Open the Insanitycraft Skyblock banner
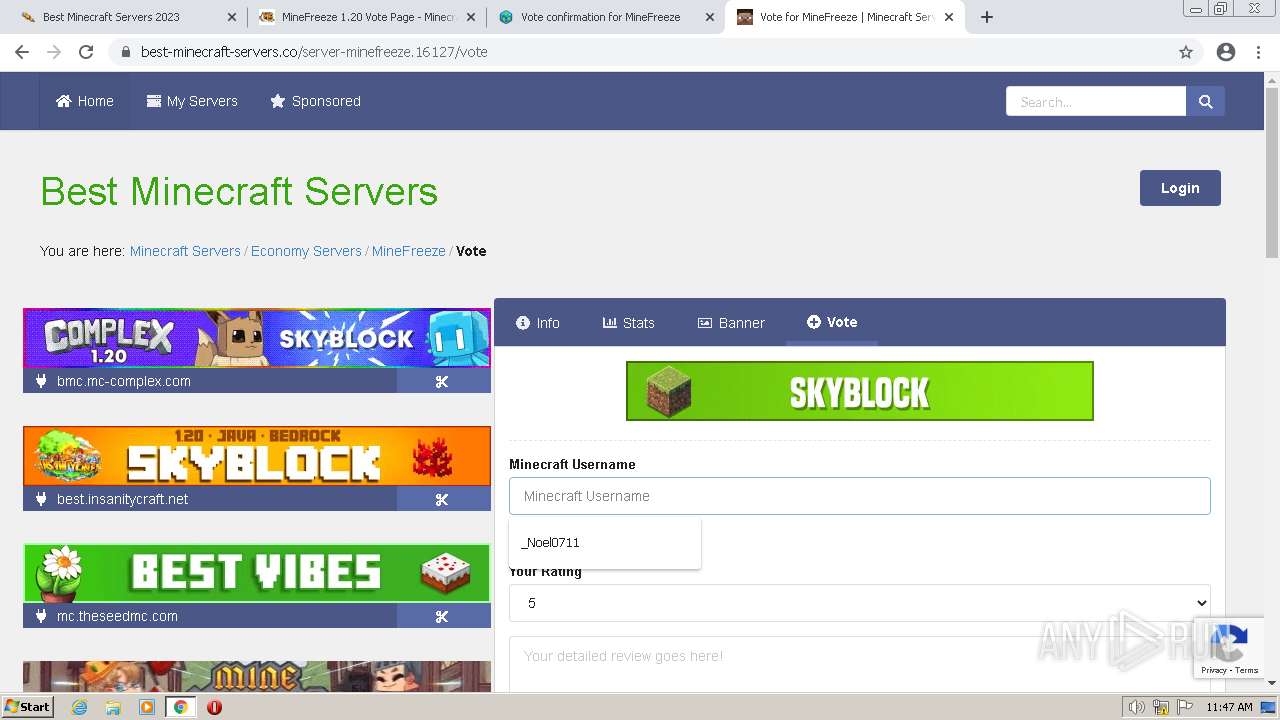Viewport: 1280px width, 720px height. coord(257,456)
